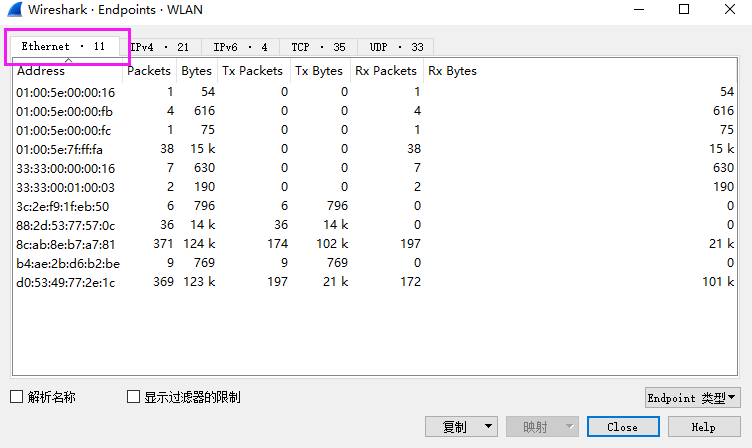The width and height of the screenshot is (752, 448).
Task: Switch to the IPv6 · 4 tab
Action: click(x=240, y=47)
